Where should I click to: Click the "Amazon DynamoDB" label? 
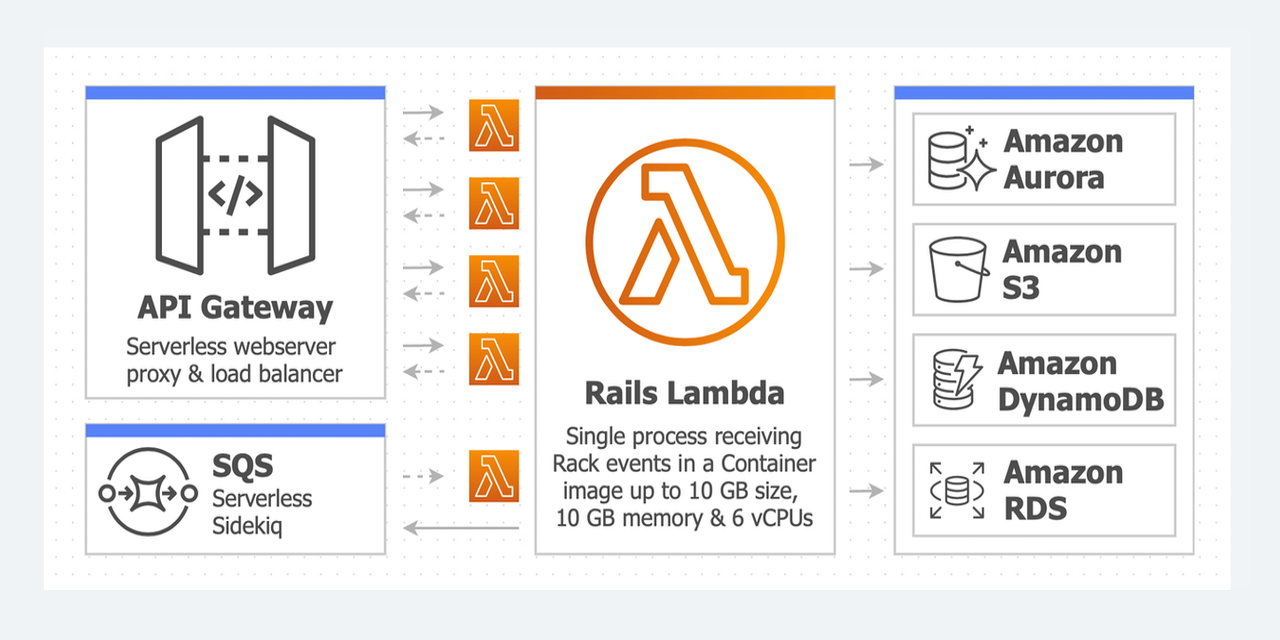click(x=1080, y=381)
